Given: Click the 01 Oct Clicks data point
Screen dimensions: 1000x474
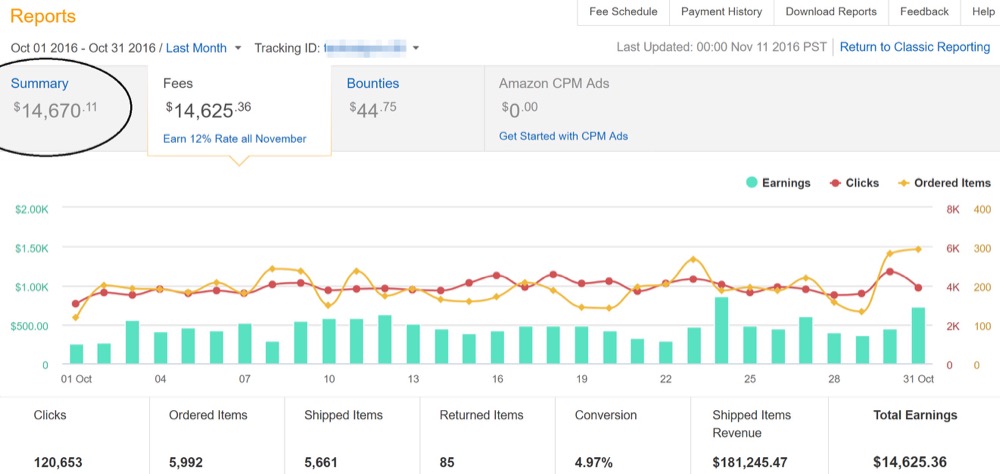Looking at the screenshot, I should click(76, 304).
